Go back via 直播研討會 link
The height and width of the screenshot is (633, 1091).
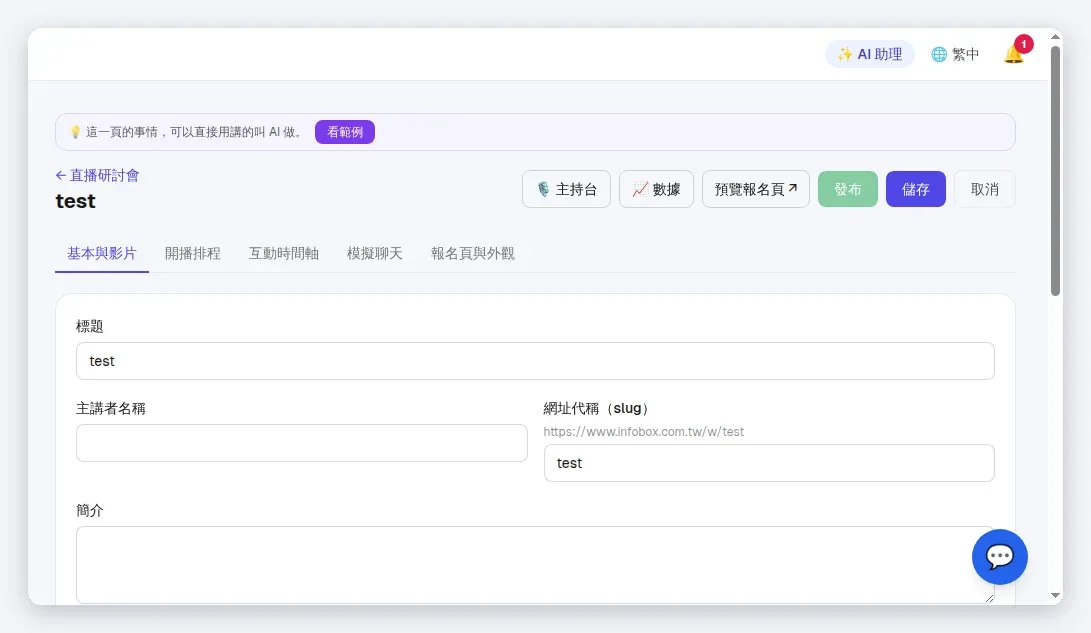point(97,175)
